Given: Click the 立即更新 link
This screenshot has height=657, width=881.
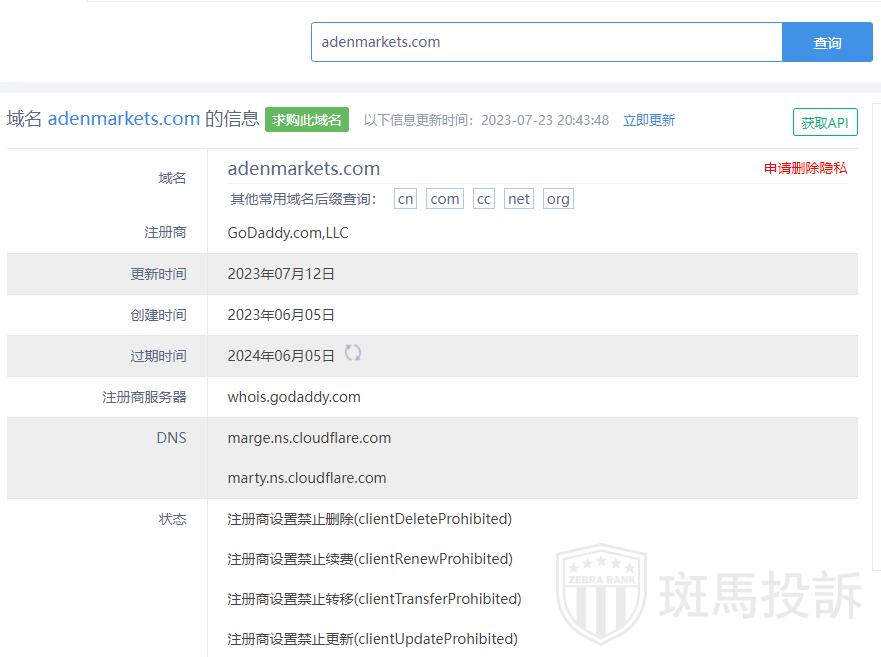Looking at the screenshot, I should click(x=649, y=120).
